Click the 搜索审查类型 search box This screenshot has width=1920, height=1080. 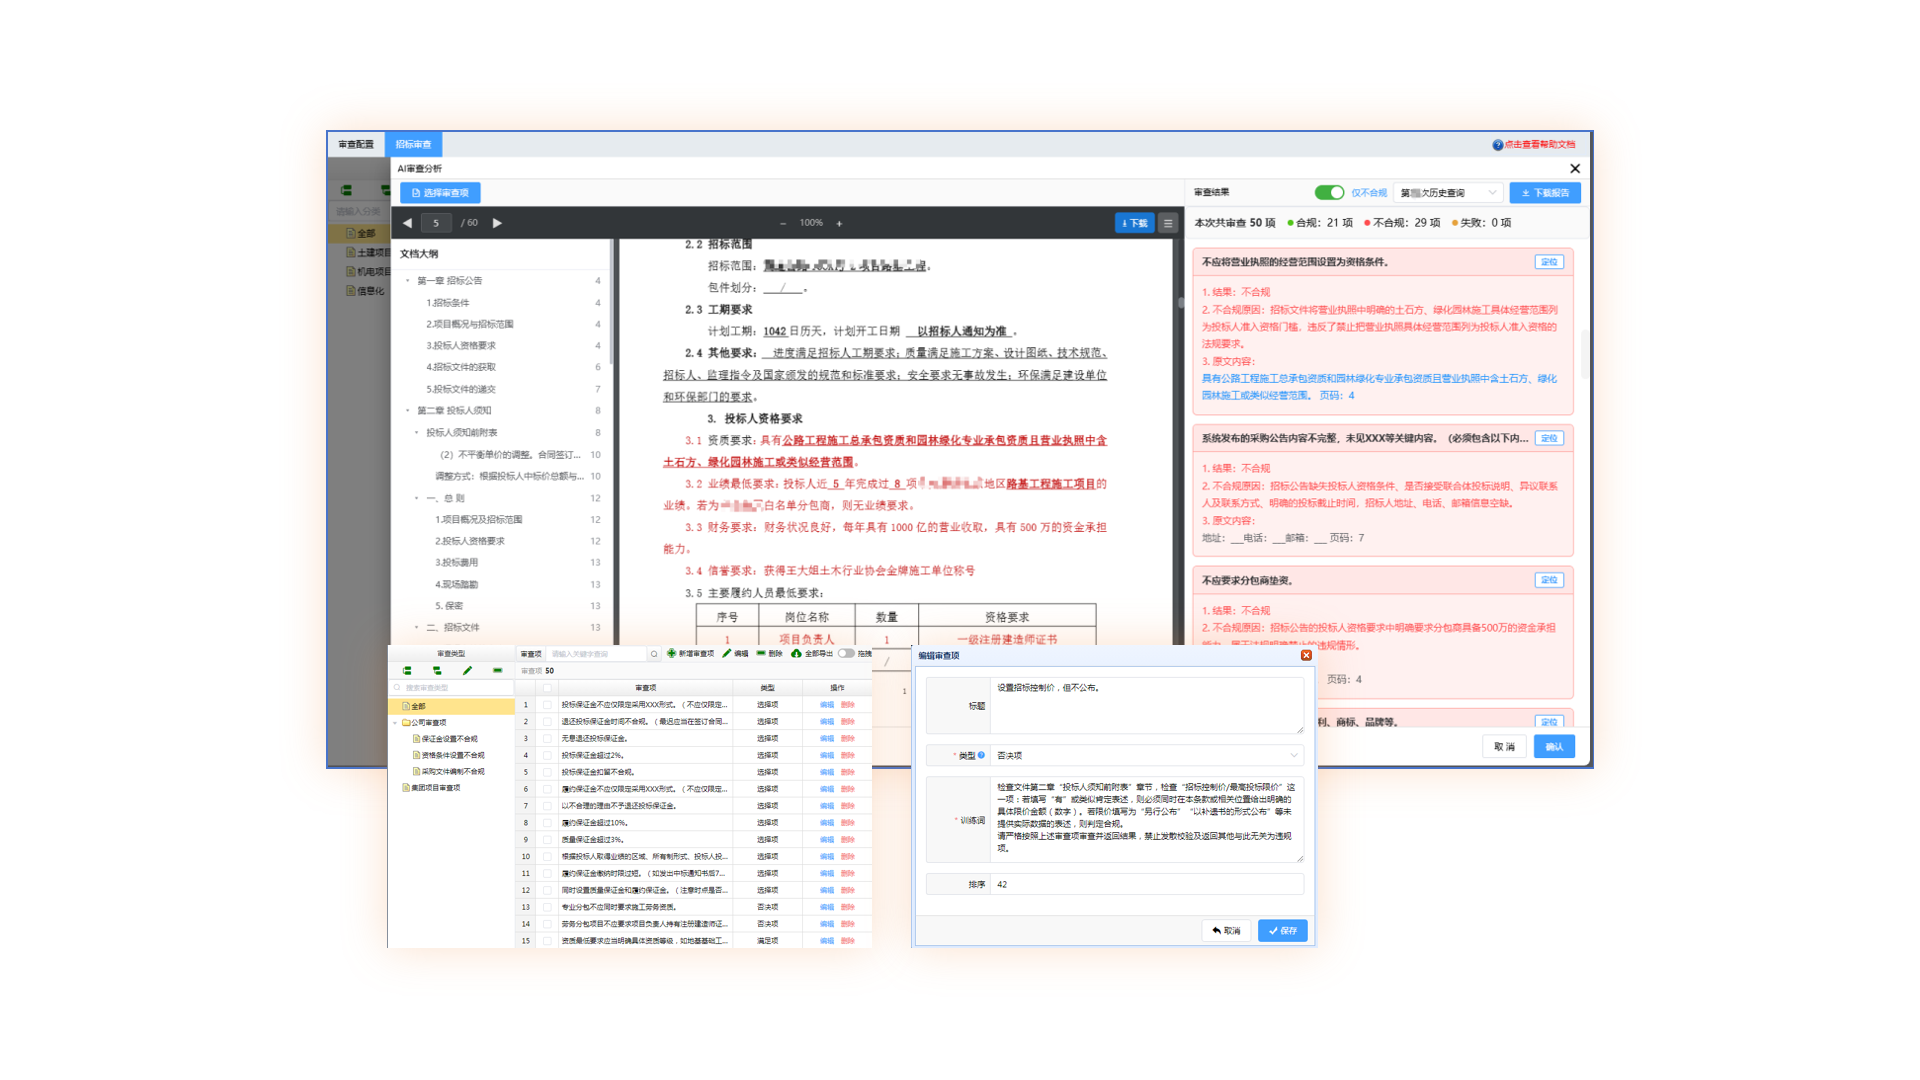pos(452,688)
